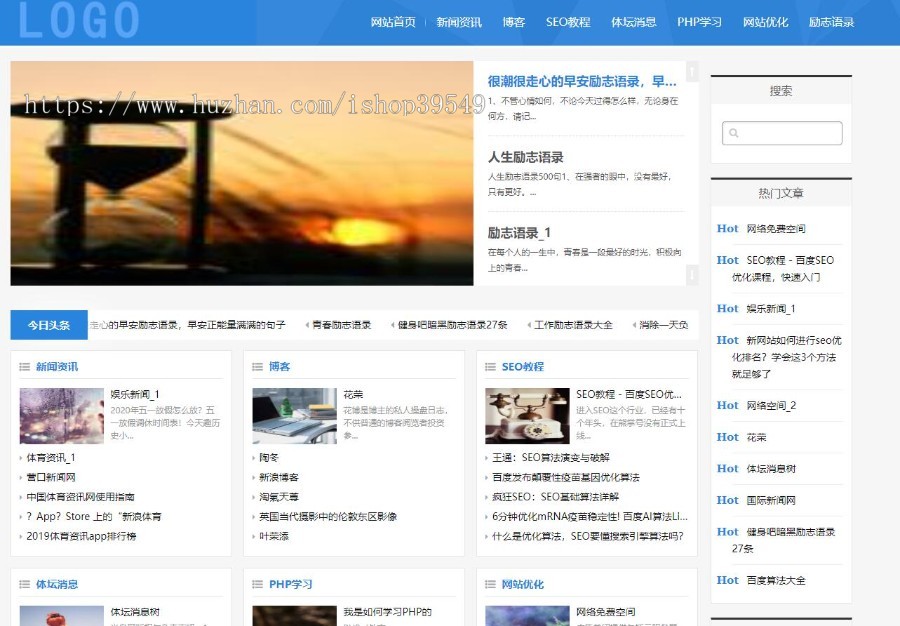Click the list icon beside PHP学习 heading
900x626 pixels.
pyautogui.click(x=258, y=584)
